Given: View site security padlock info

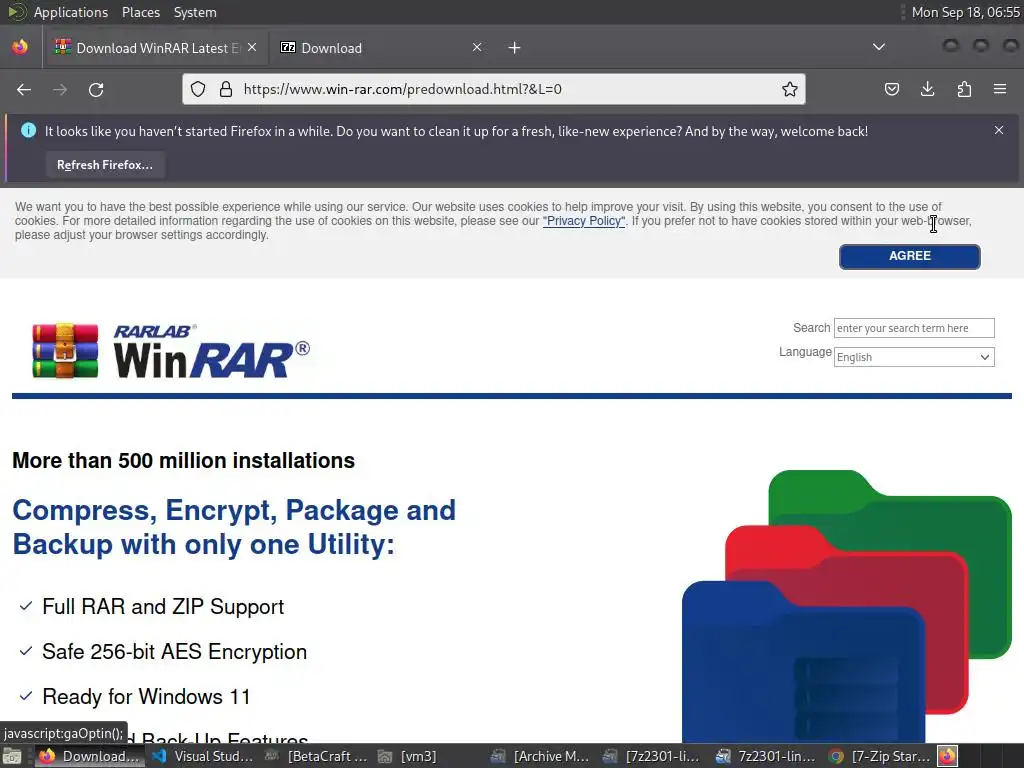Looking at the screenshot, I should point(226,89).
